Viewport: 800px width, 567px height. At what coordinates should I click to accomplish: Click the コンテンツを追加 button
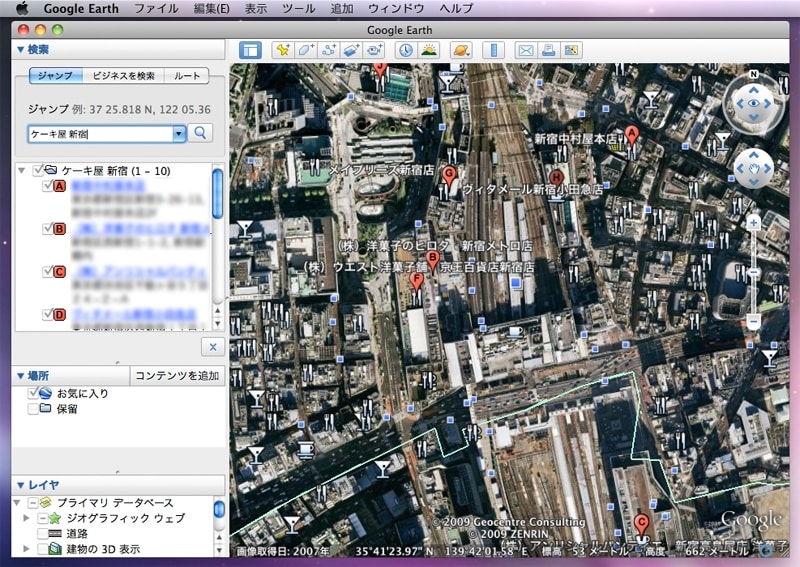pyautogui.click(x=177, y=375)
